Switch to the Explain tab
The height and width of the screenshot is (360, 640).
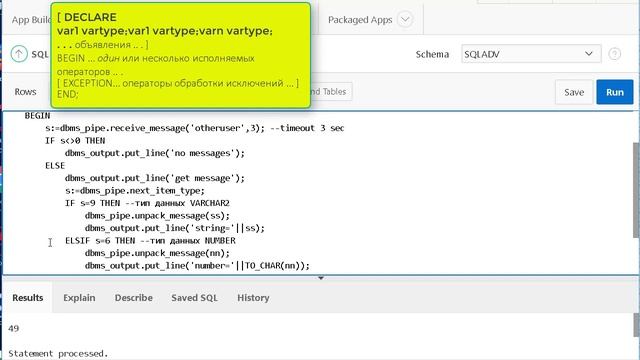coord(79,298)
